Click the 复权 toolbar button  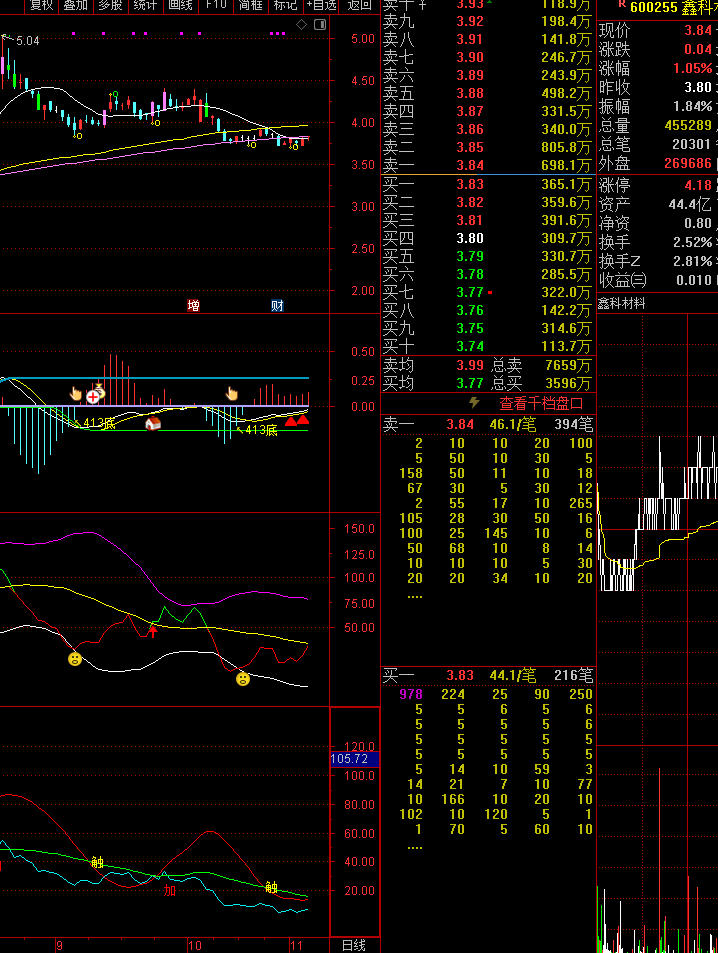41,6
